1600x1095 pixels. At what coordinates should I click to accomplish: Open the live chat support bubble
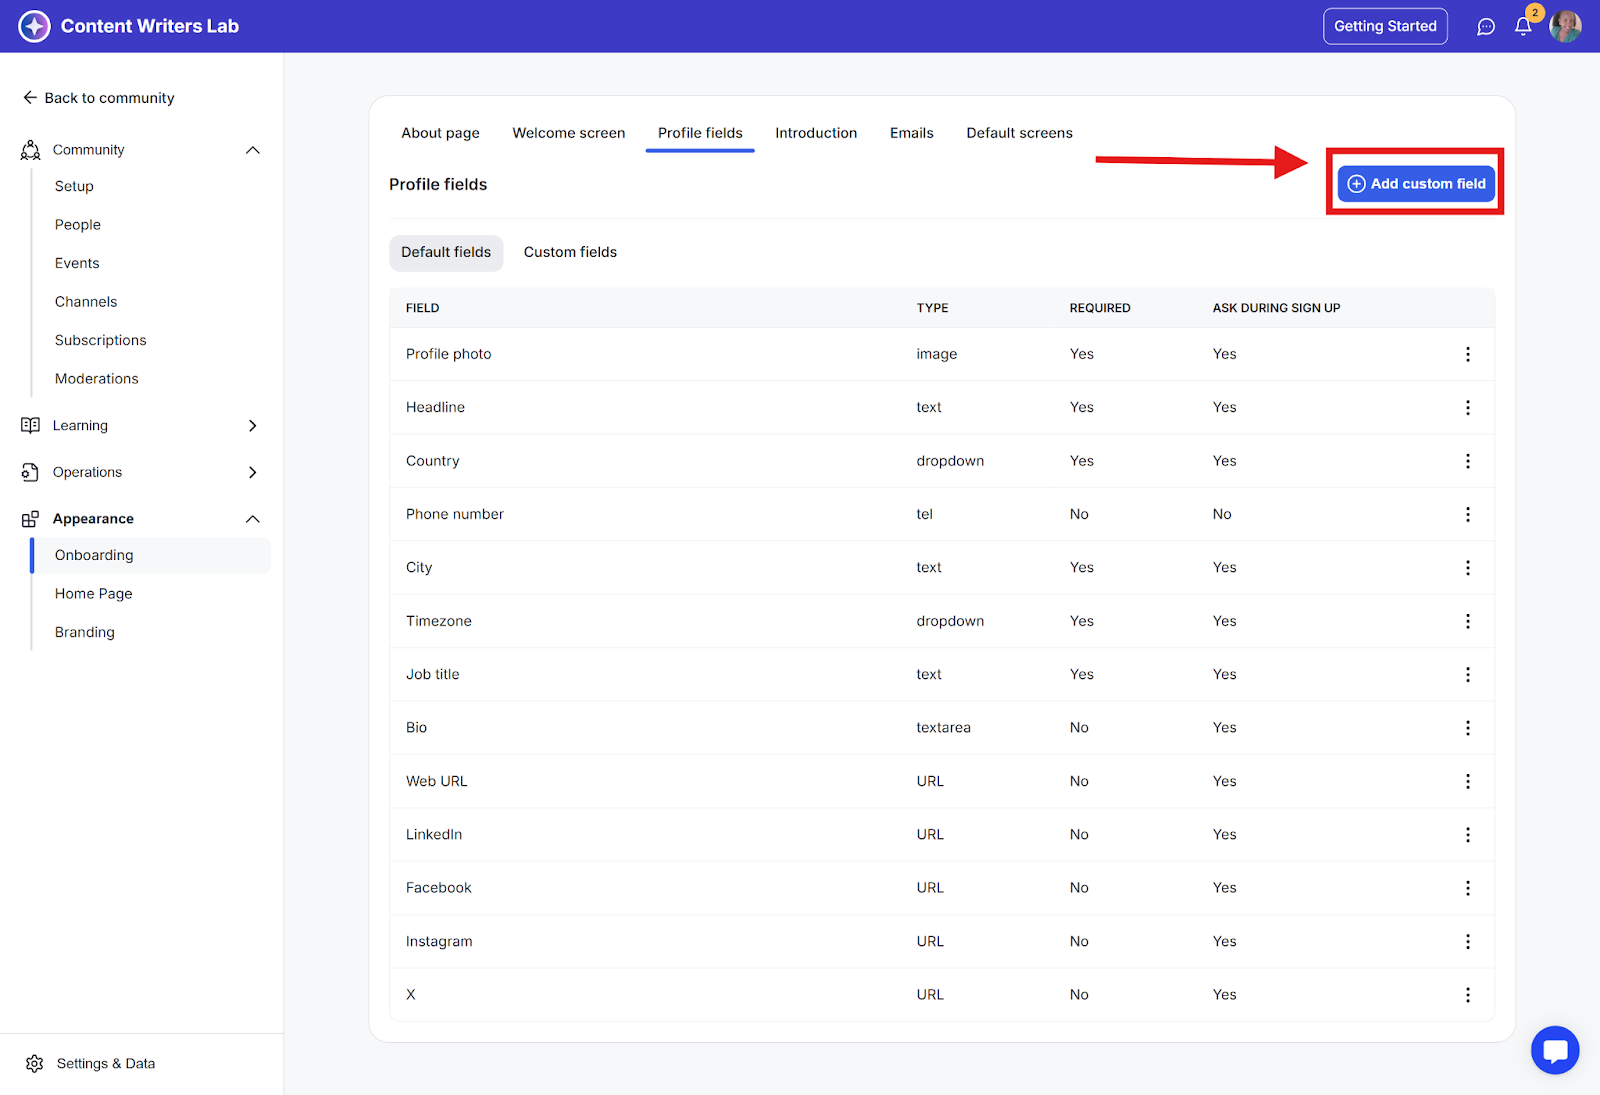(1554, 1050)
